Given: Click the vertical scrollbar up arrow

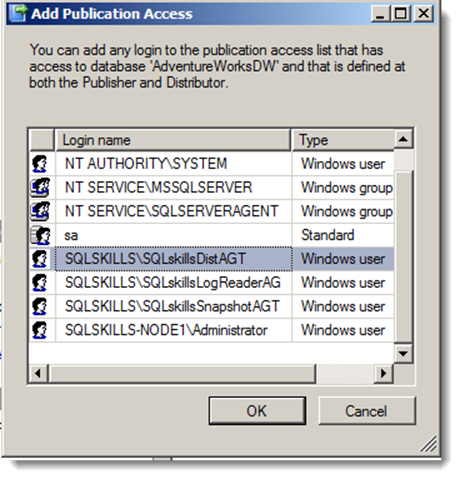Looking at the screenshot, I should (404, 139).
